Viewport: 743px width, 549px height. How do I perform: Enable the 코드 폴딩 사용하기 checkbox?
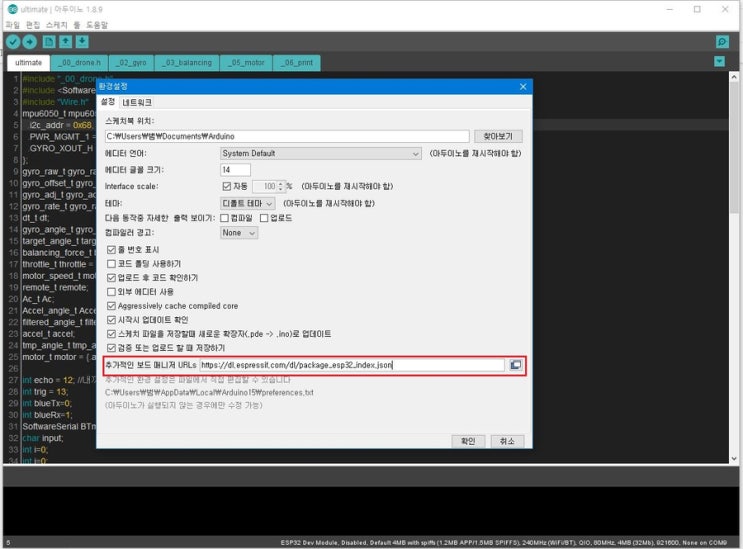coord(111,264)
